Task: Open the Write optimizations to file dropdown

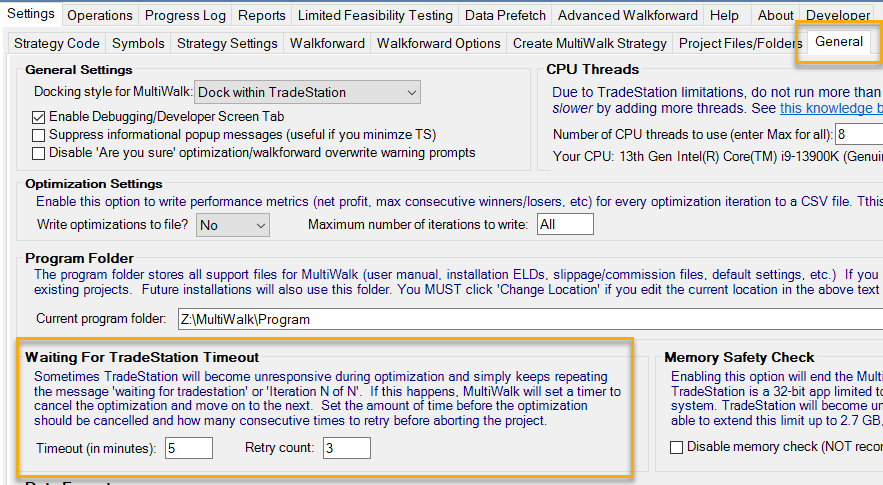Action: (232, 225)
